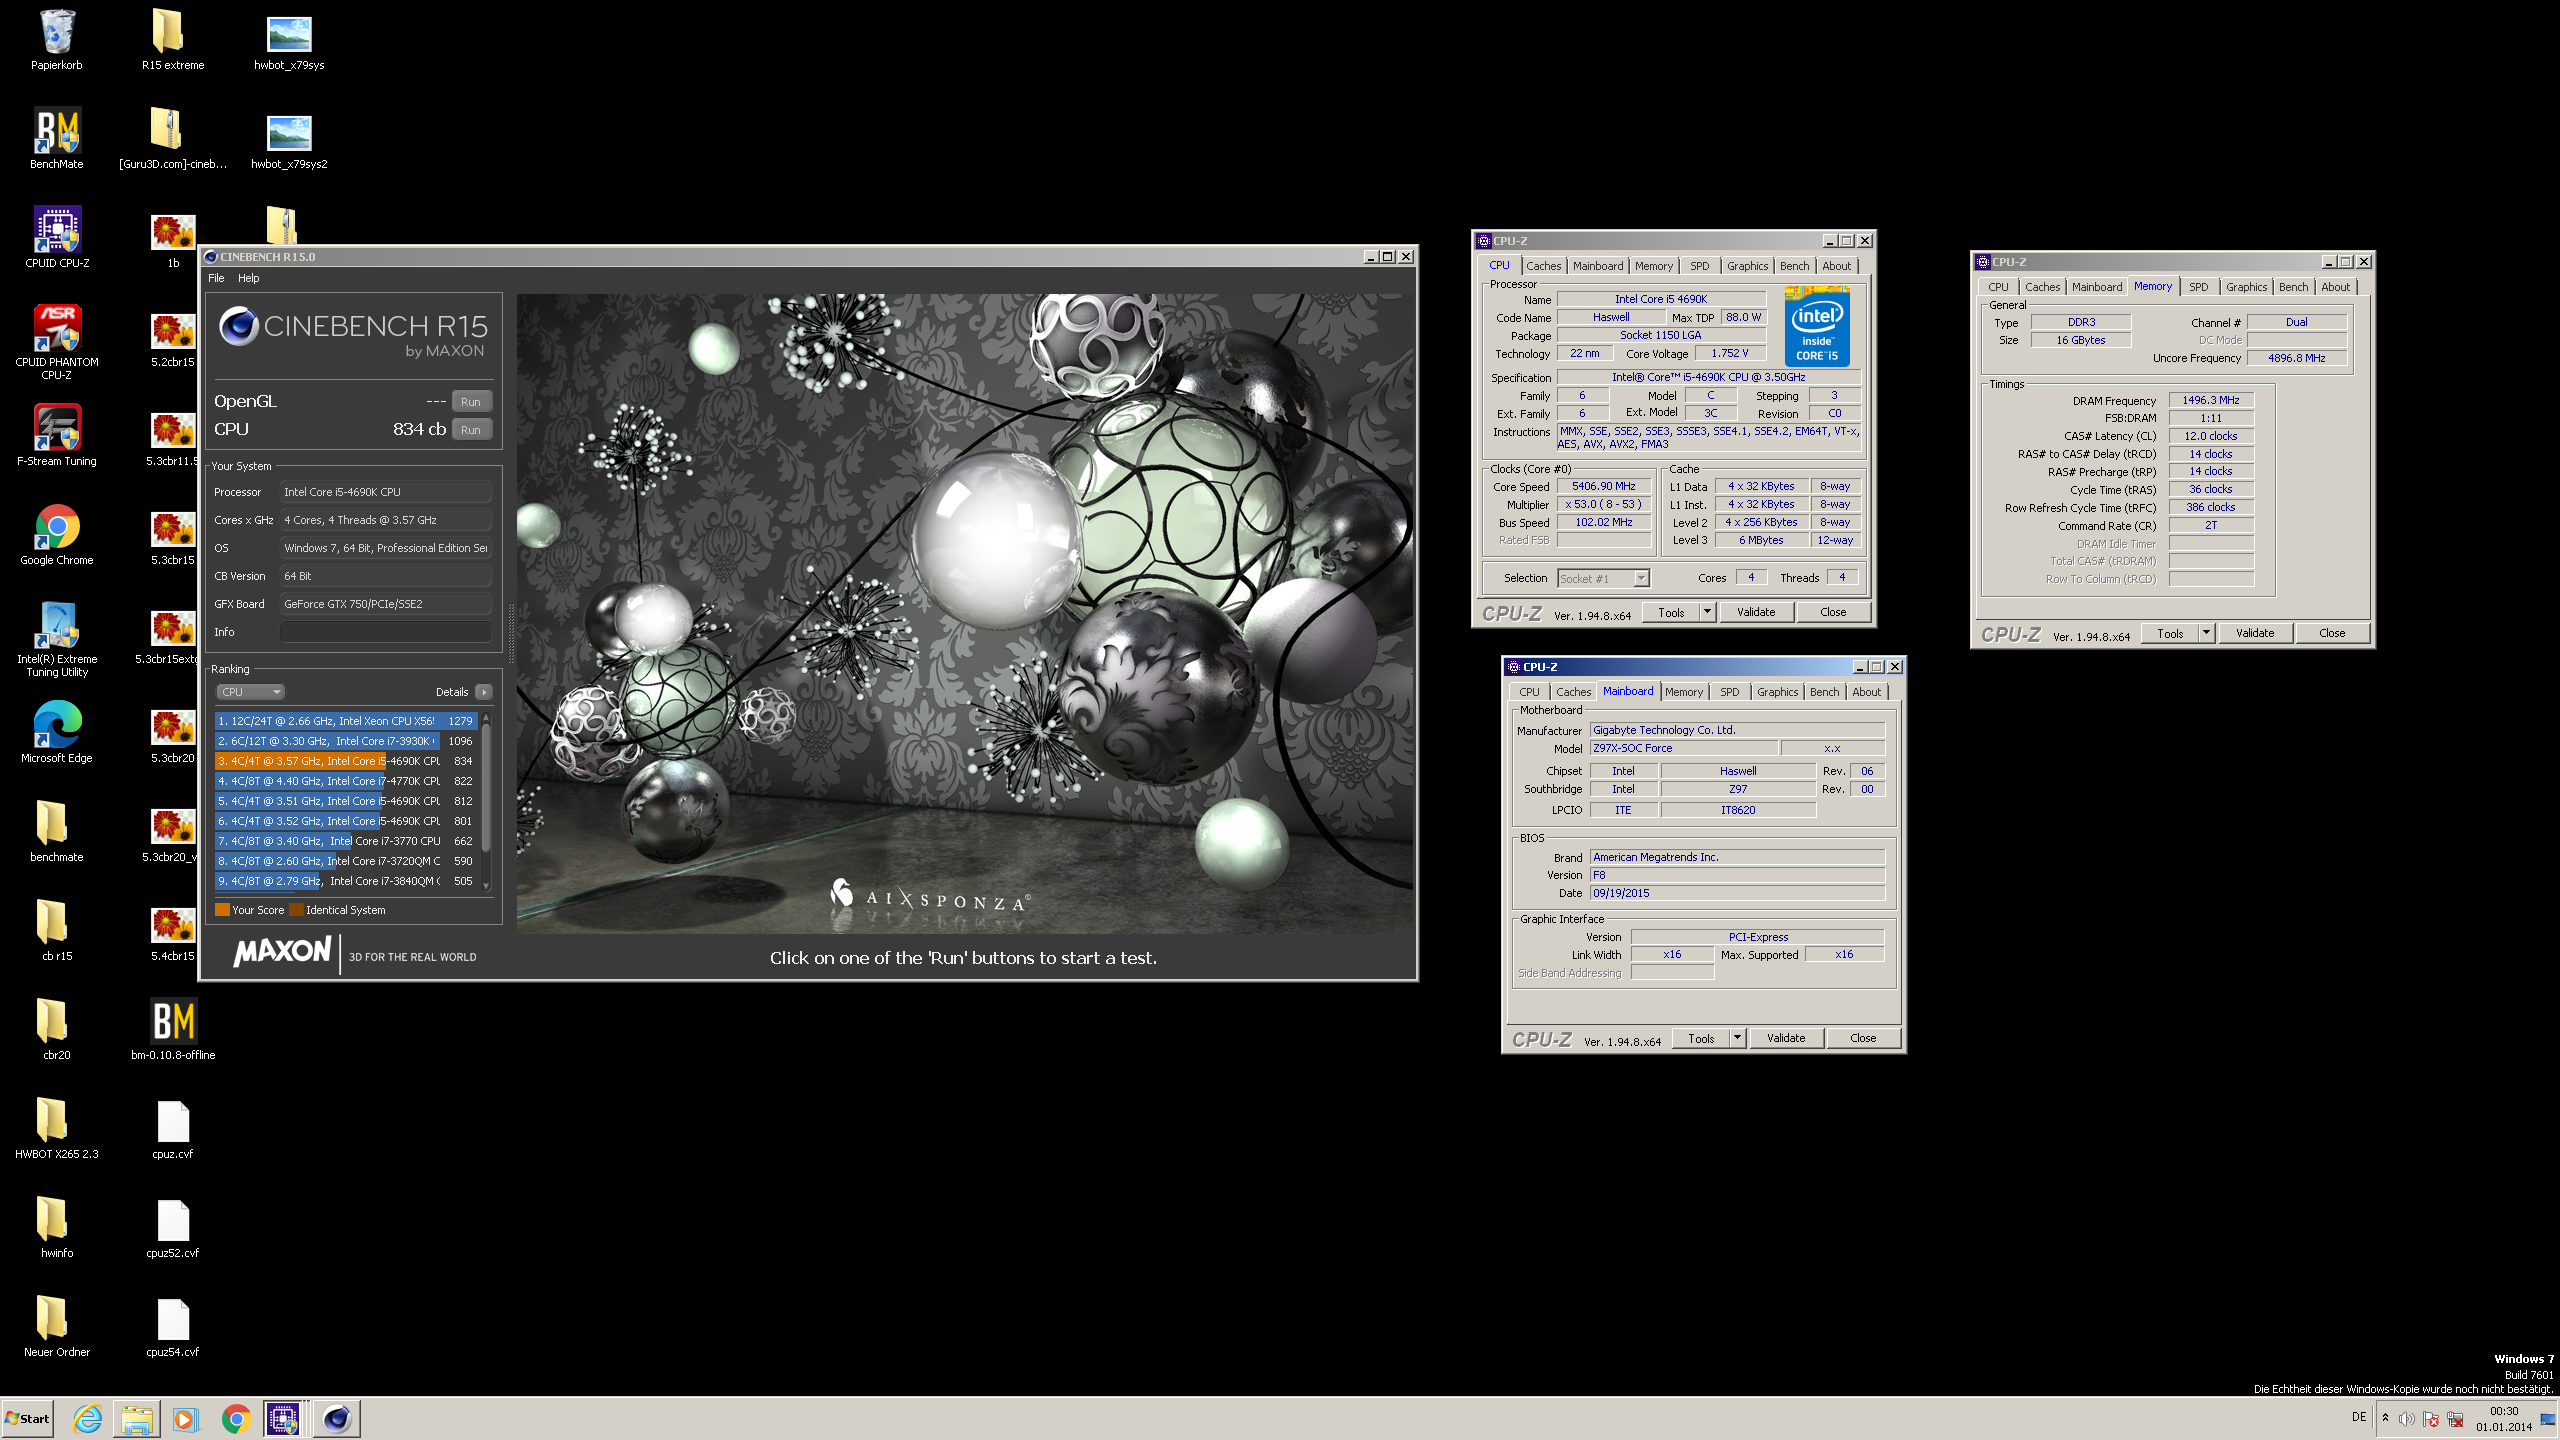Viewport: 2560px width, 1440px height.
Task: Show hidden tray icons arrow
Action: tap(2385, 1418)
